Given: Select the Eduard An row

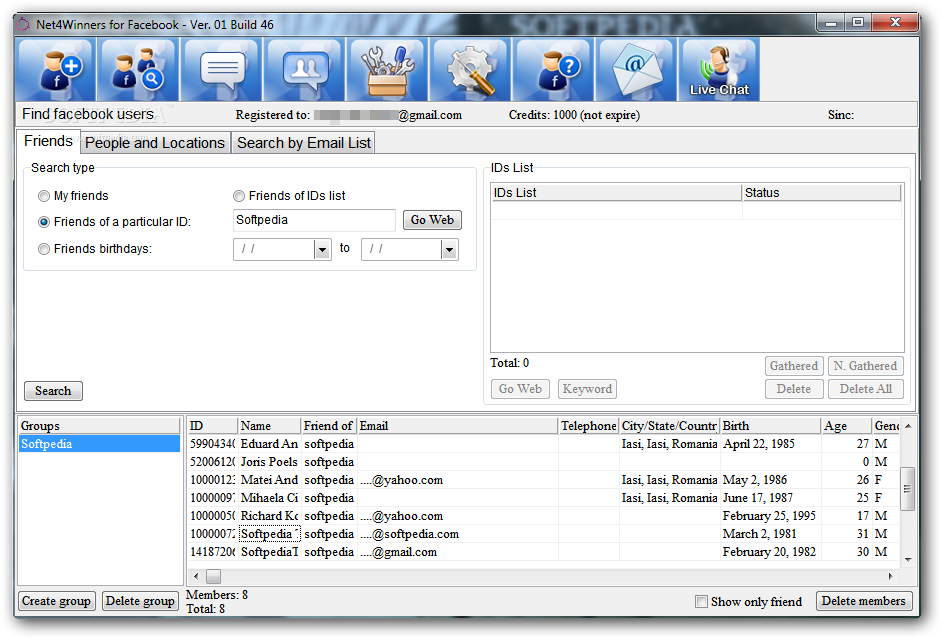Looking at the screenshot, I should pos(544,444).
